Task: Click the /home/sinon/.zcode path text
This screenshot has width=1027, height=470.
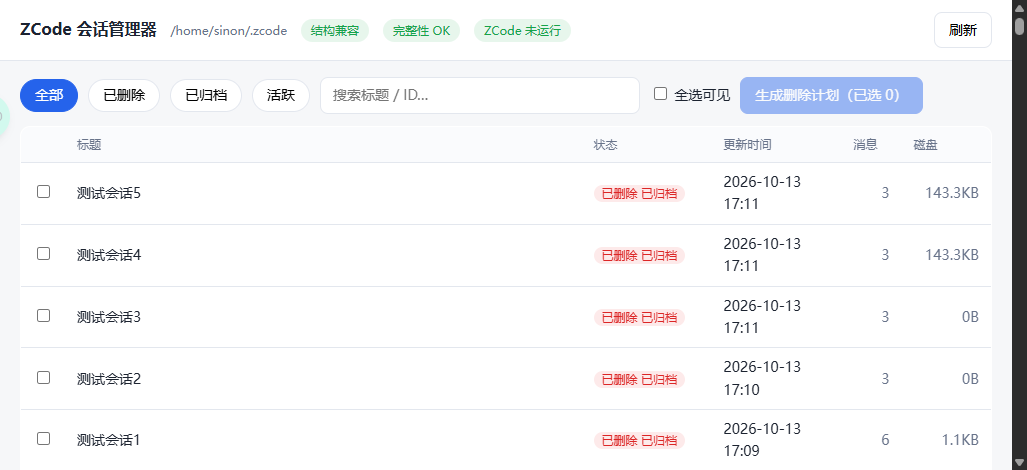Action: 229,31
